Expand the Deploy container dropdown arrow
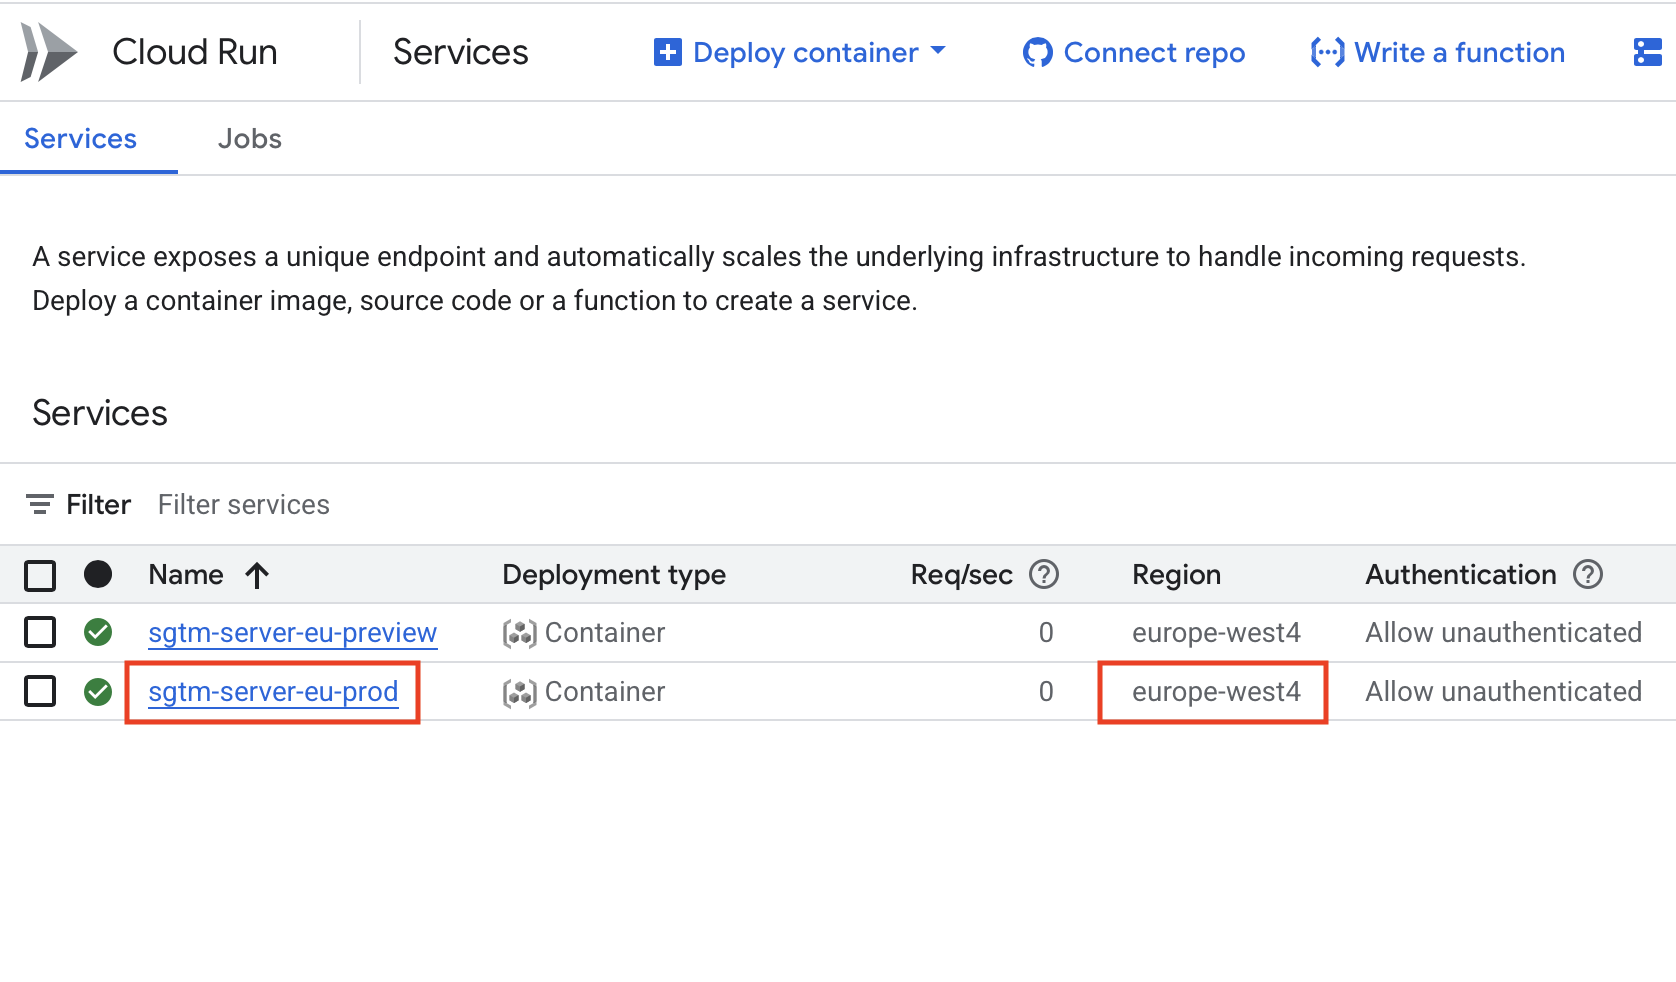Screen dimensions: 1676x982 [x=938, y=49]
